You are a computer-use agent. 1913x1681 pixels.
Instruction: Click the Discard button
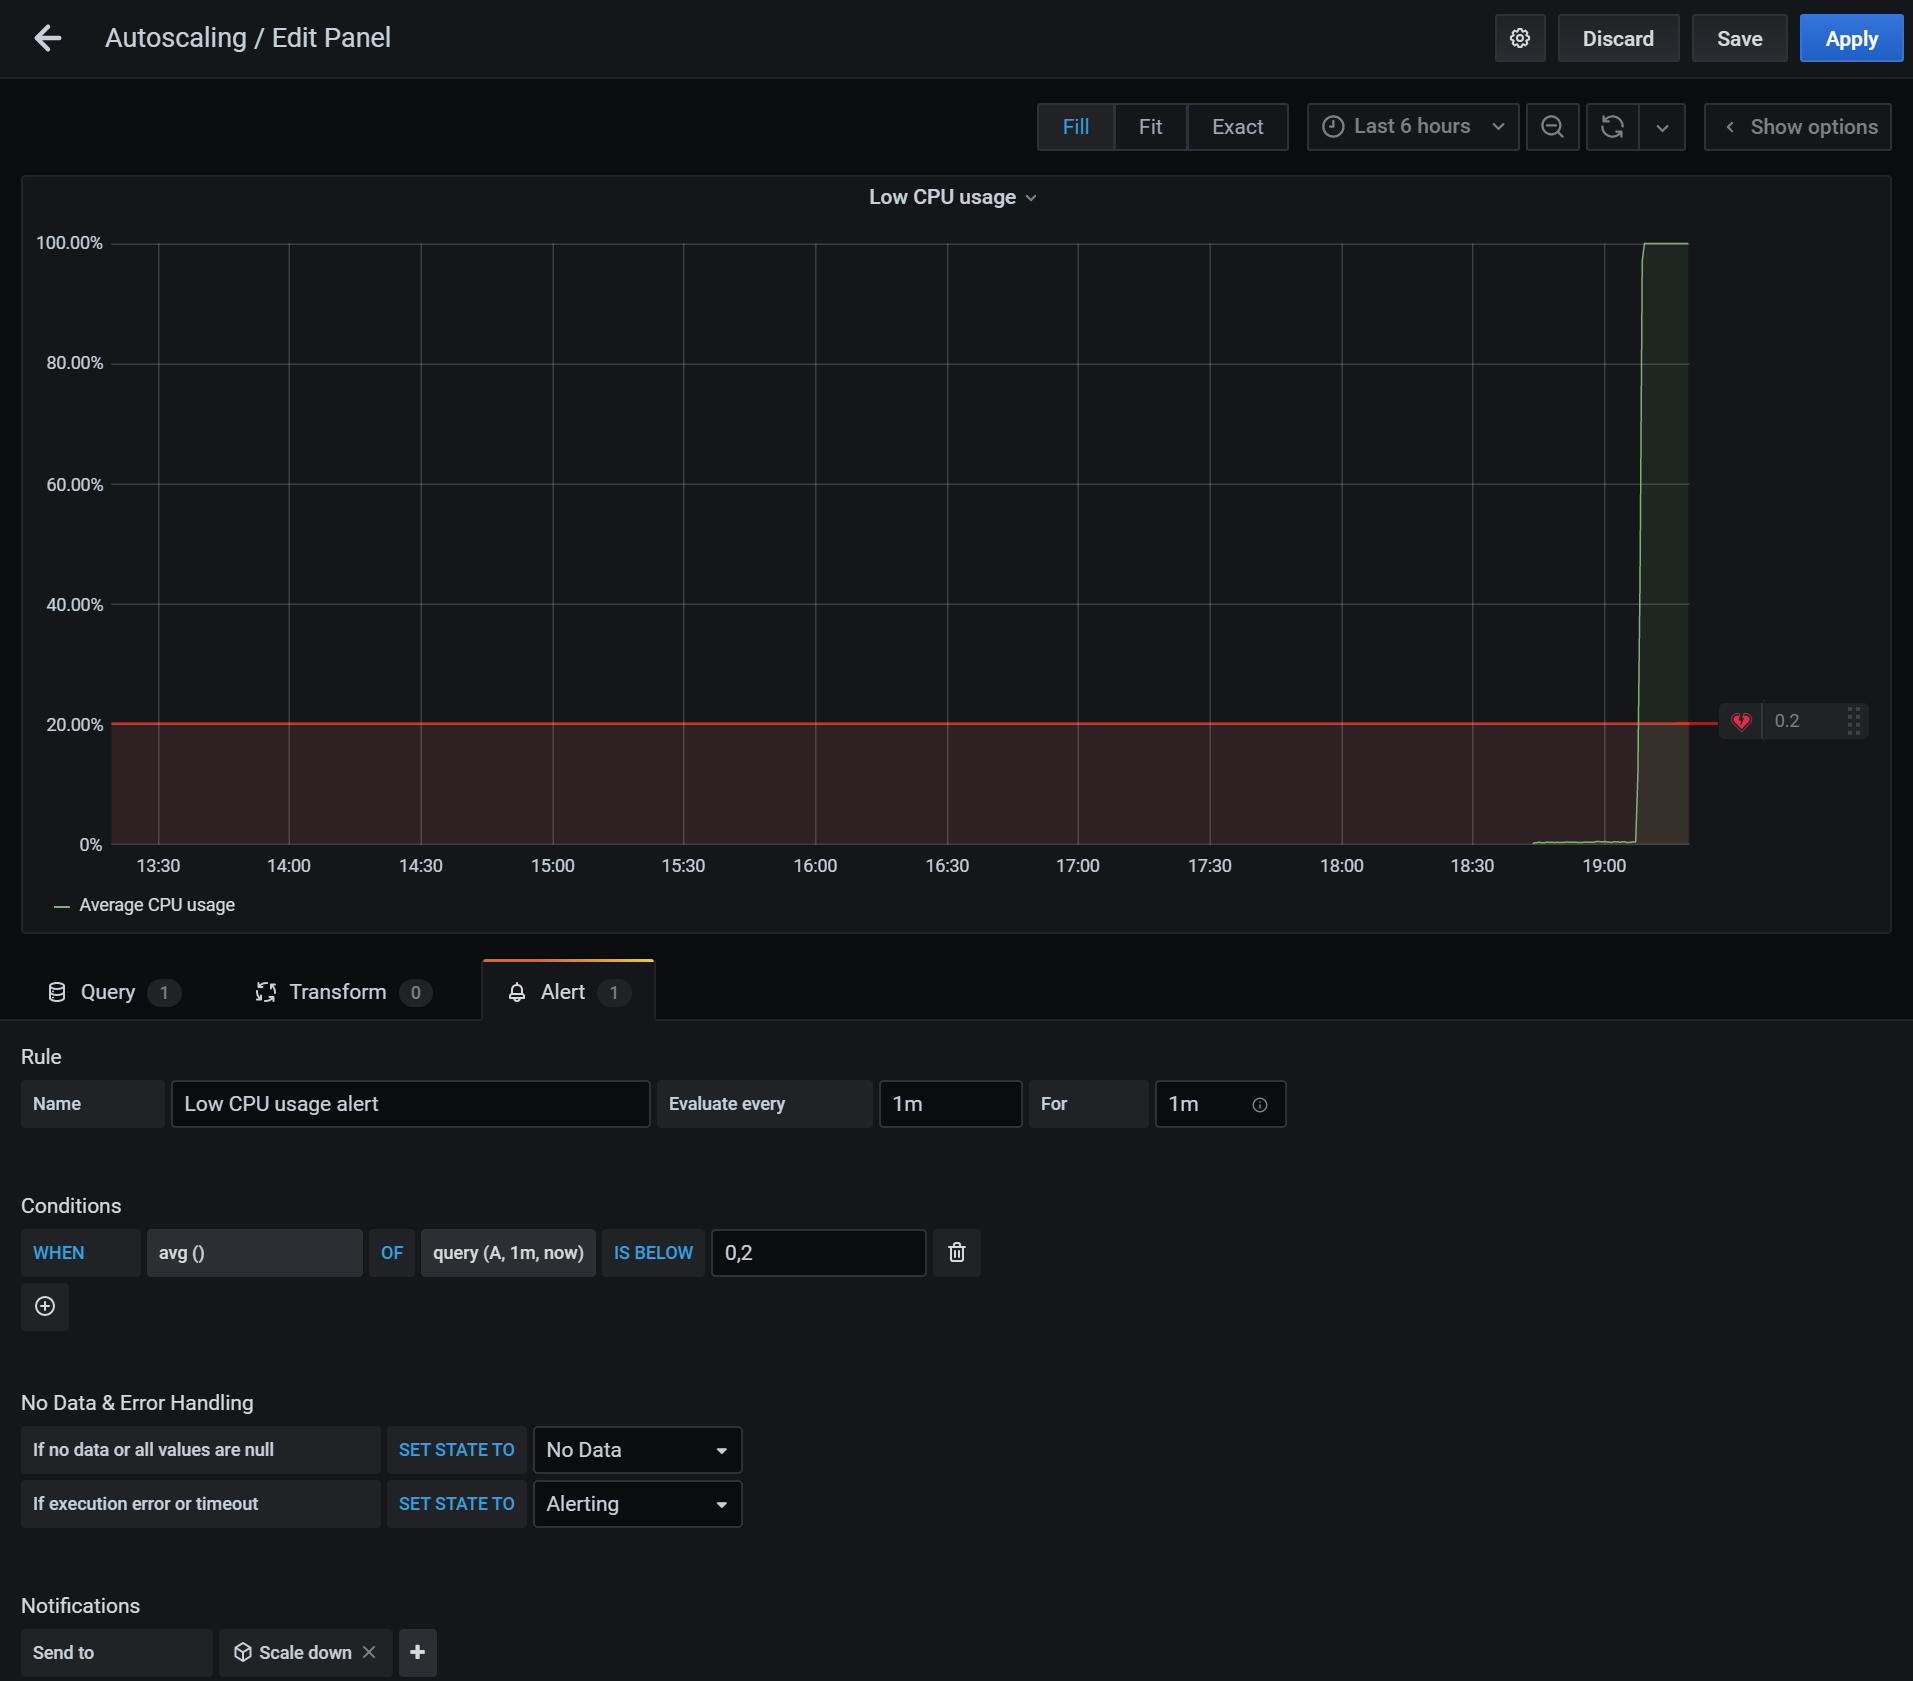coord(1617,38)
